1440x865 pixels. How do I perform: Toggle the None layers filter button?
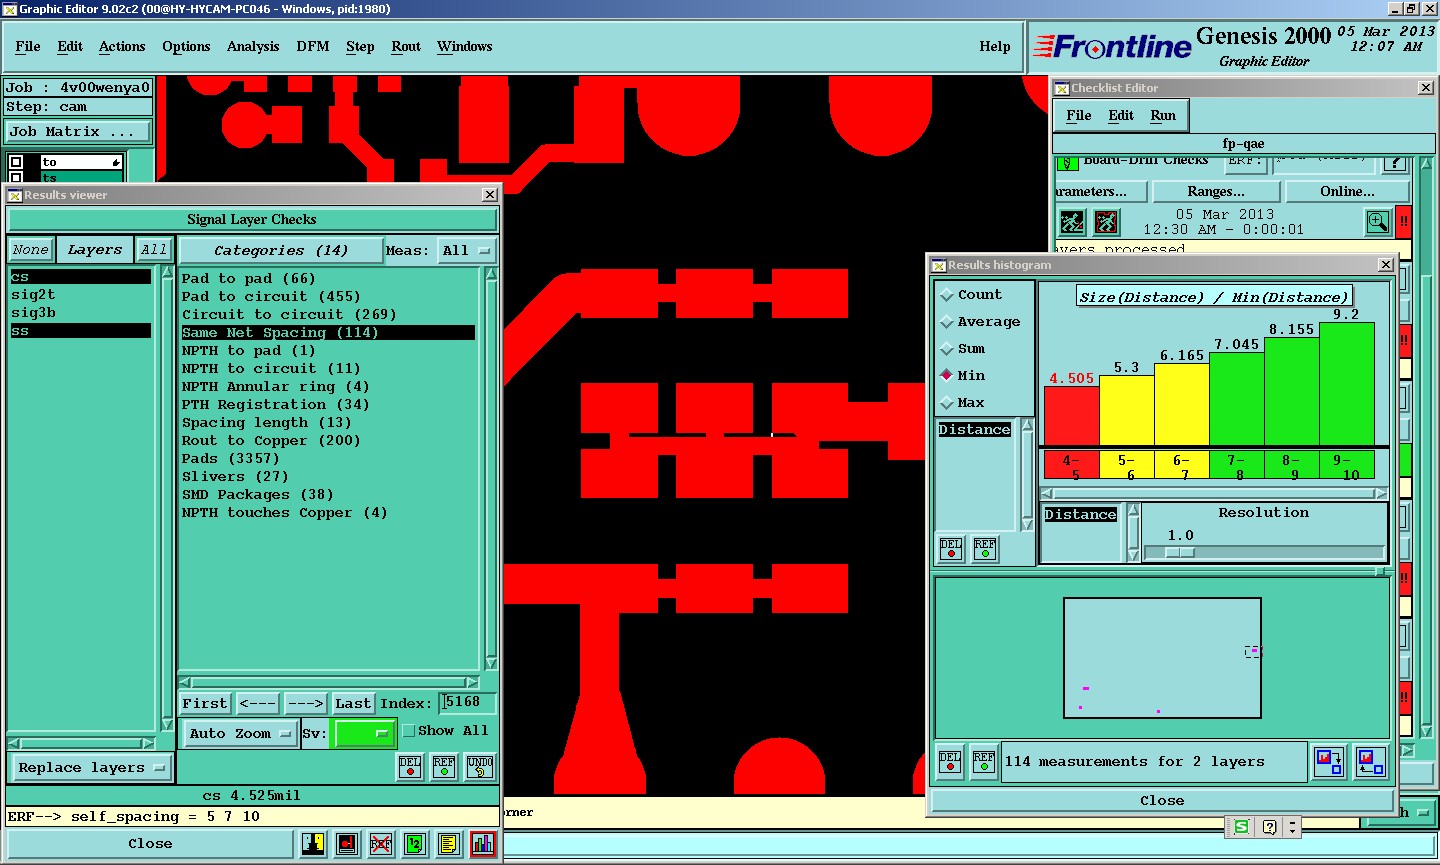click(30, 250)
